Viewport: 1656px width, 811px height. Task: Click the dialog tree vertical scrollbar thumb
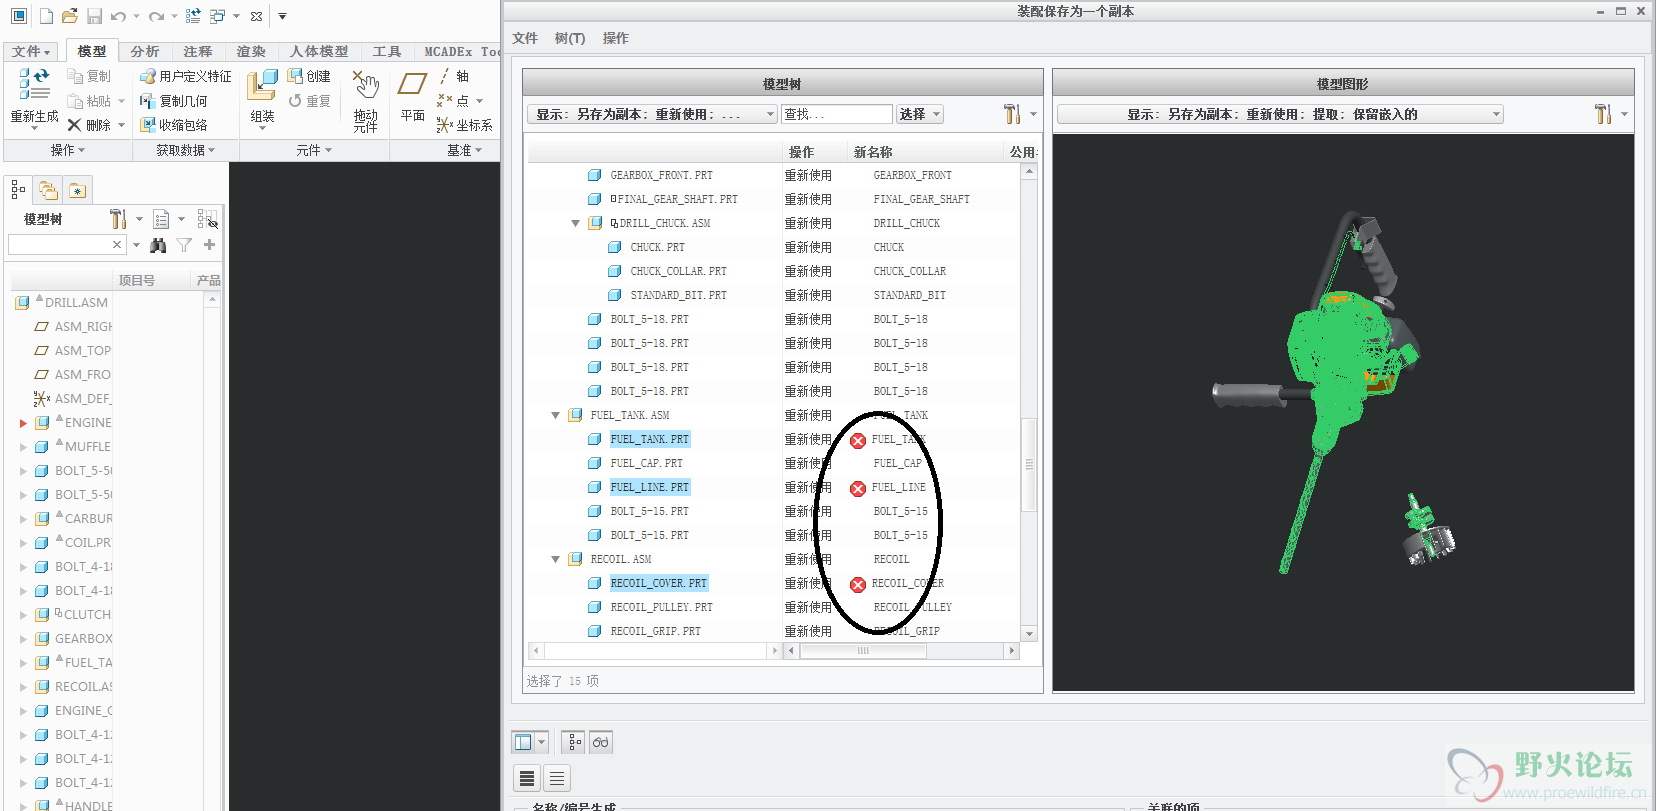[1029, 465]
